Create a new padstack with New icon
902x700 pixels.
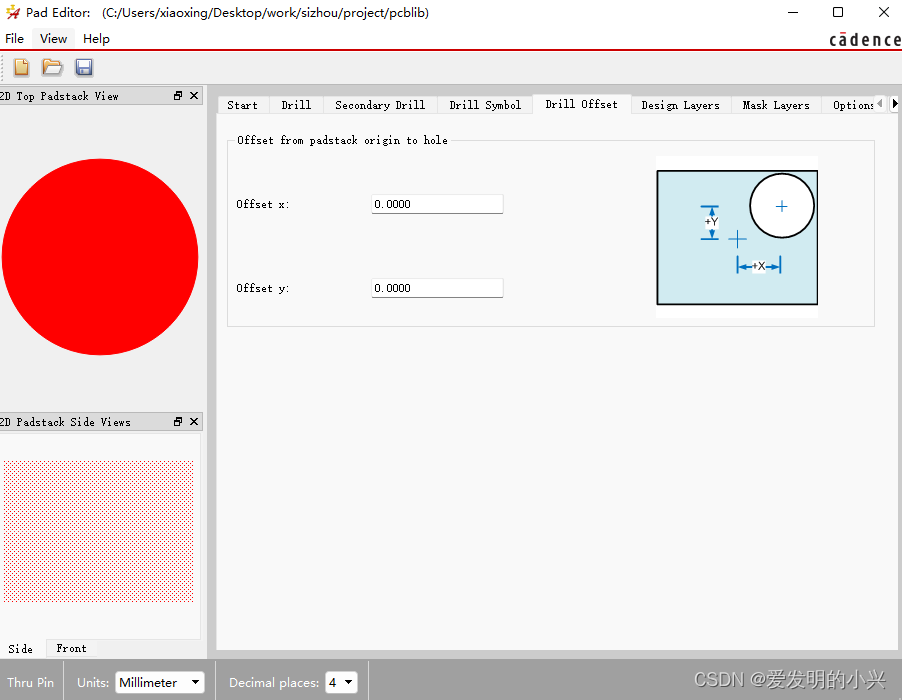(x=21, y=67)
